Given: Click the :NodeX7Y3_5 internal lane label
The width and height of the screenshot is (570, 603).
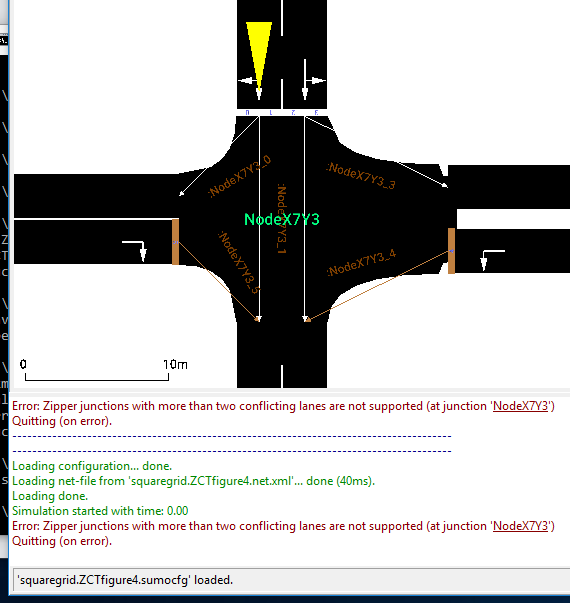Looking at the screenshot, I should coord(239,262).
